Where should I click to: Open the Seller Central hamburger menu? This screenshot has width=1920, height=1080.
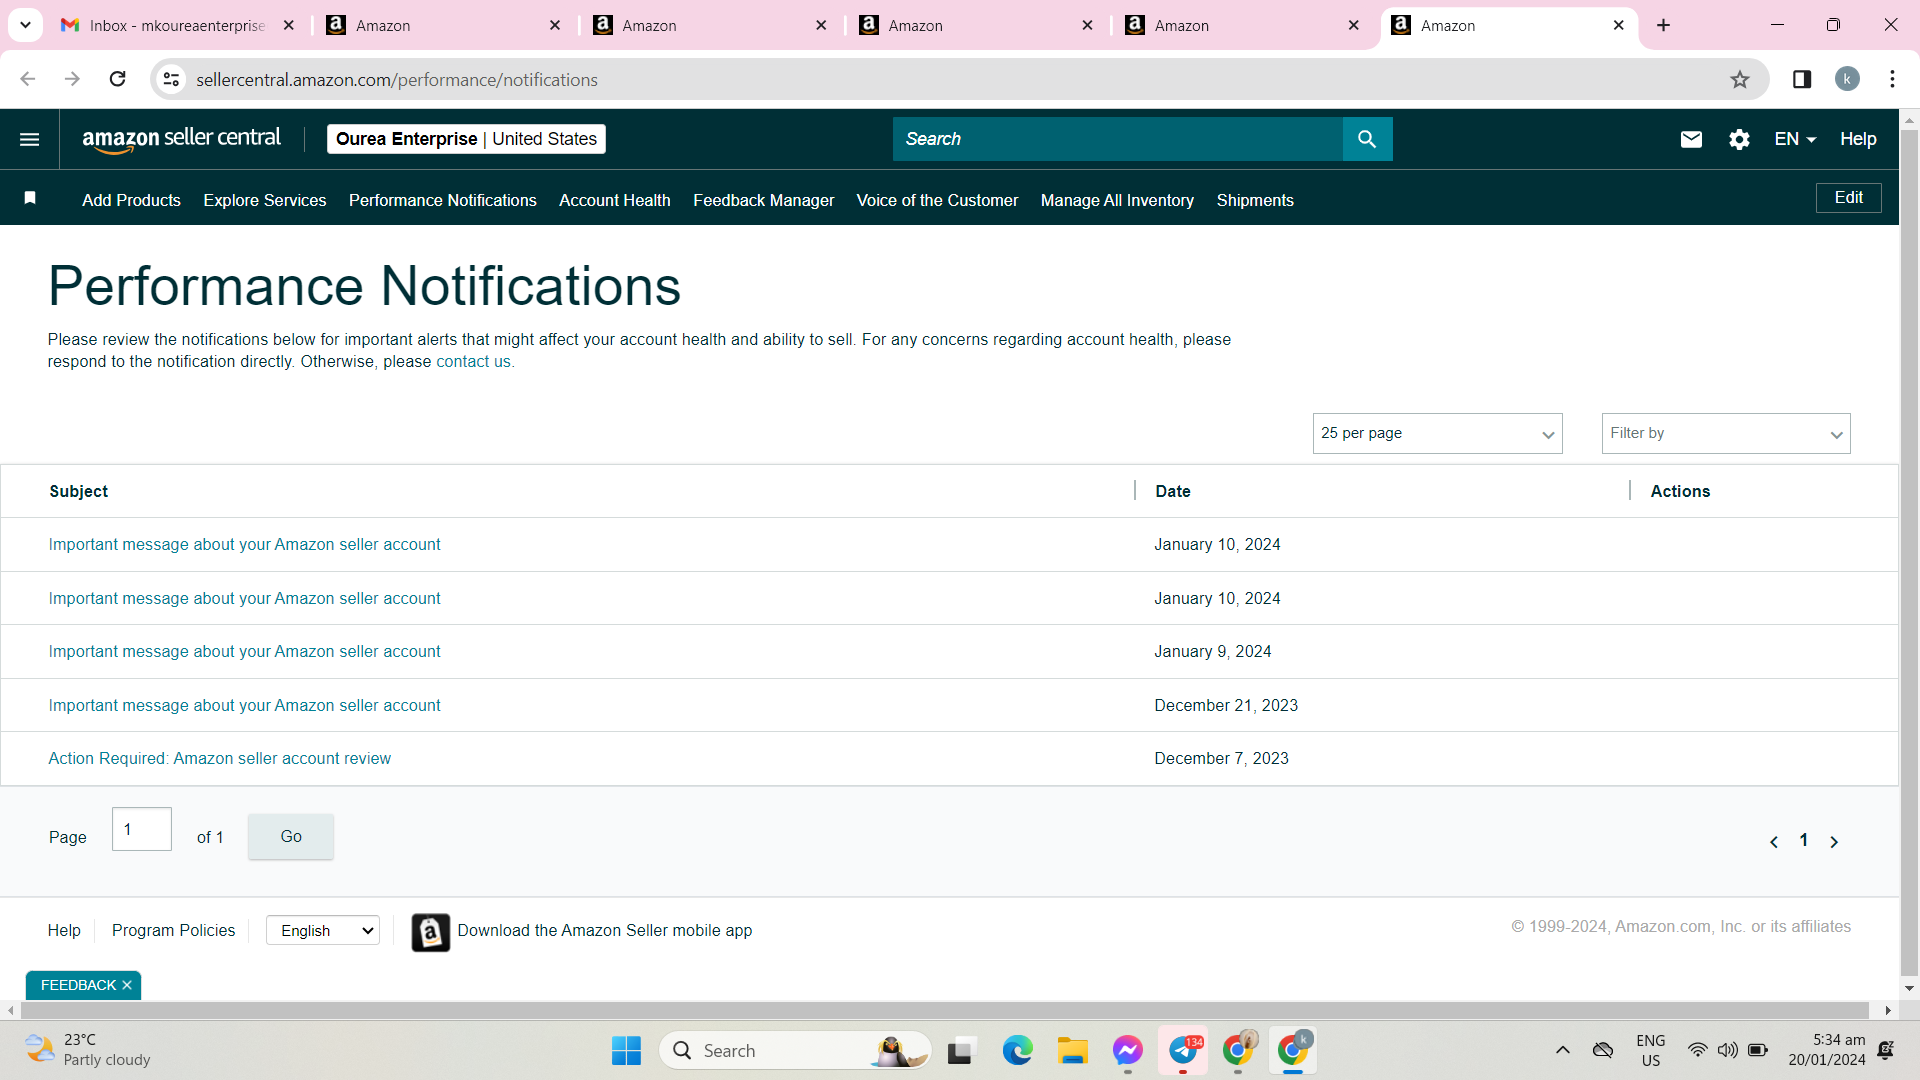[x=30, y=139]
